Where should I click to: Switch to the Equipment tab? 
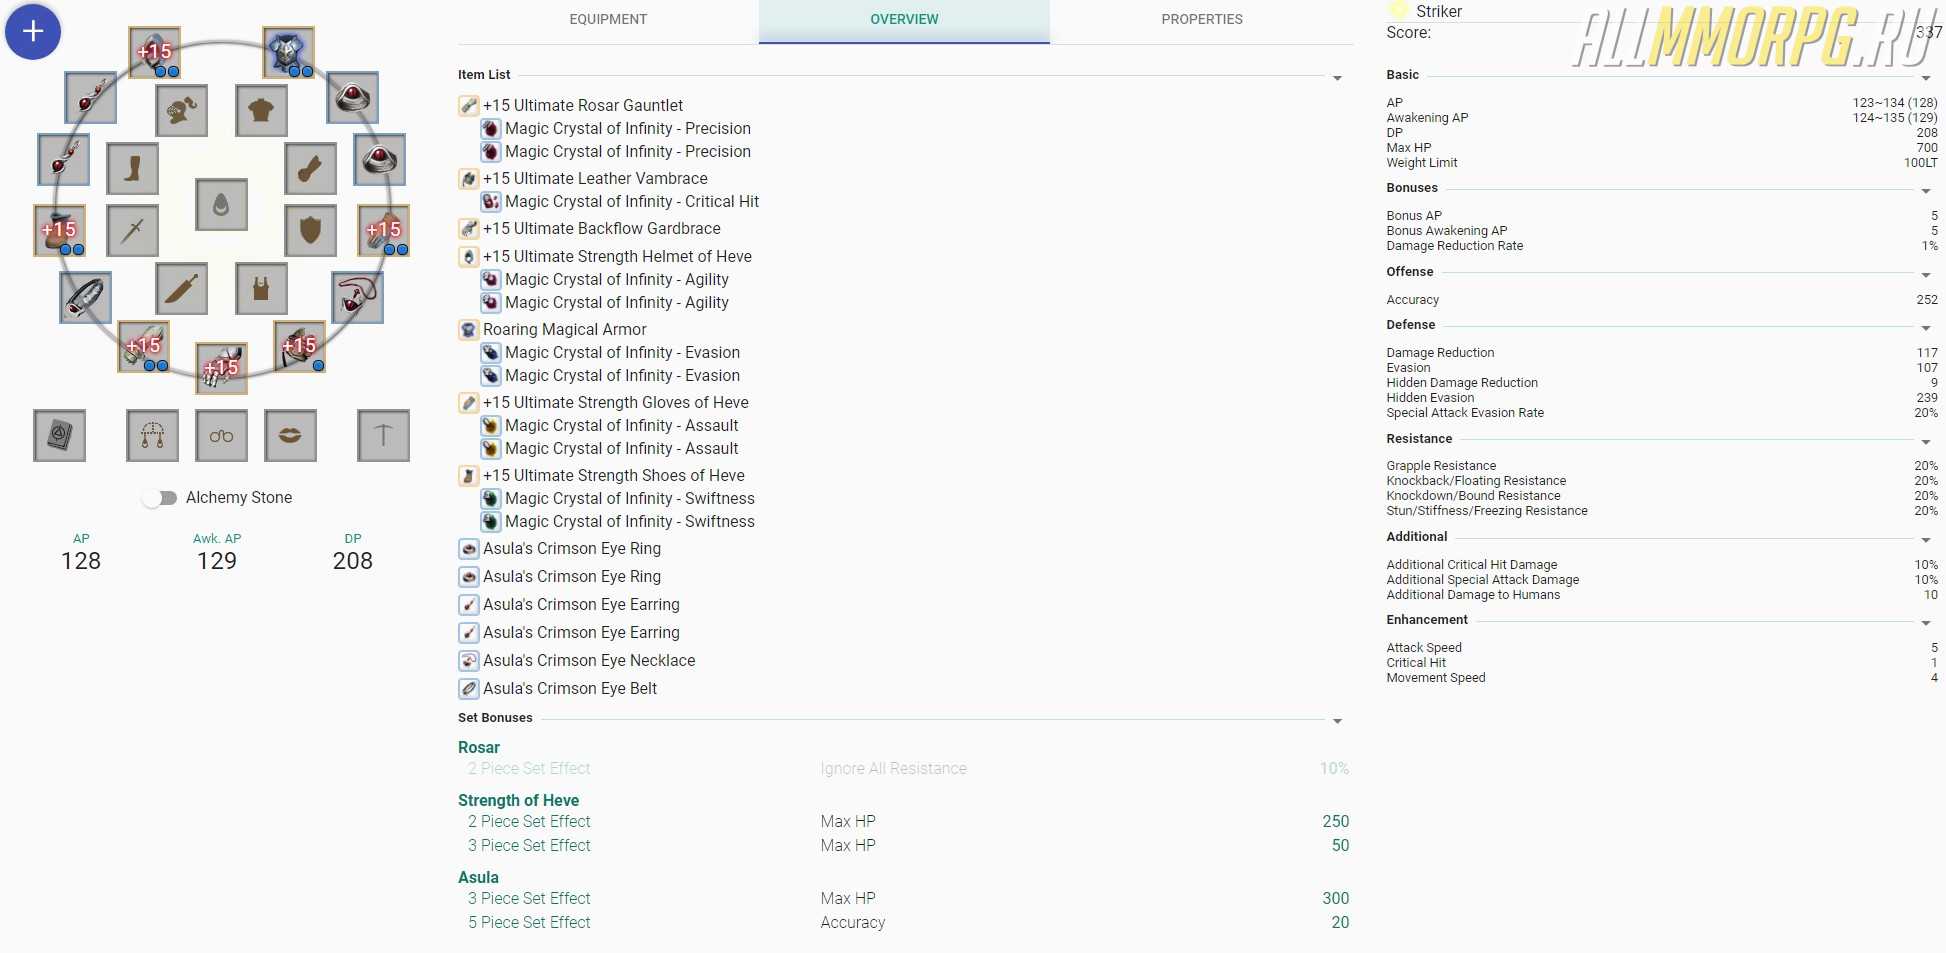pos(608,20)
